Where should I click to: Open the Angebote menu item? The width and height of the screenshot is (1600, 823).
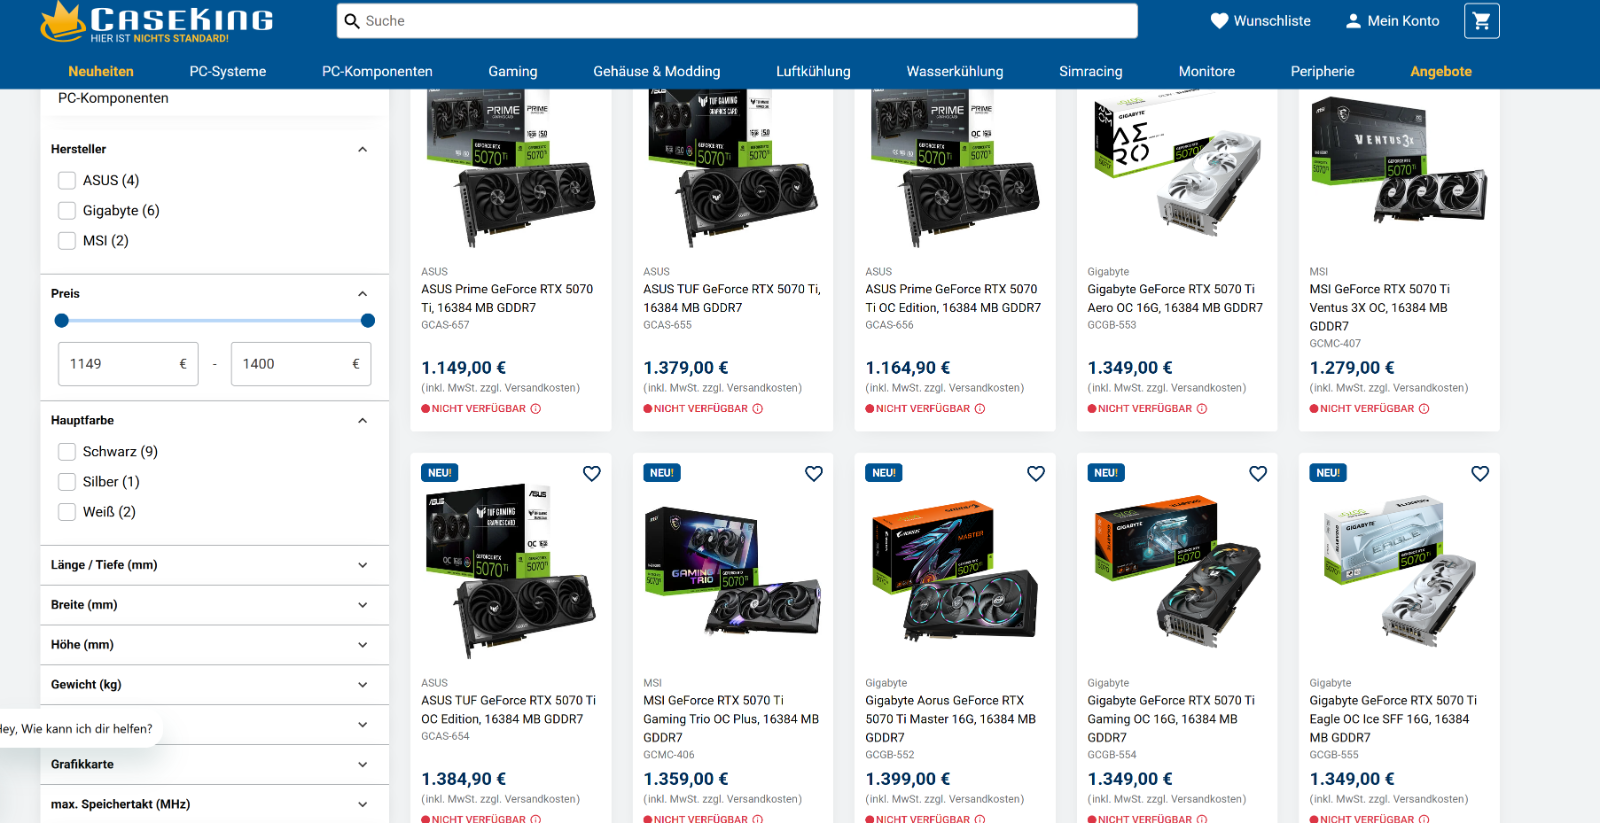[x=1441, y=71]
